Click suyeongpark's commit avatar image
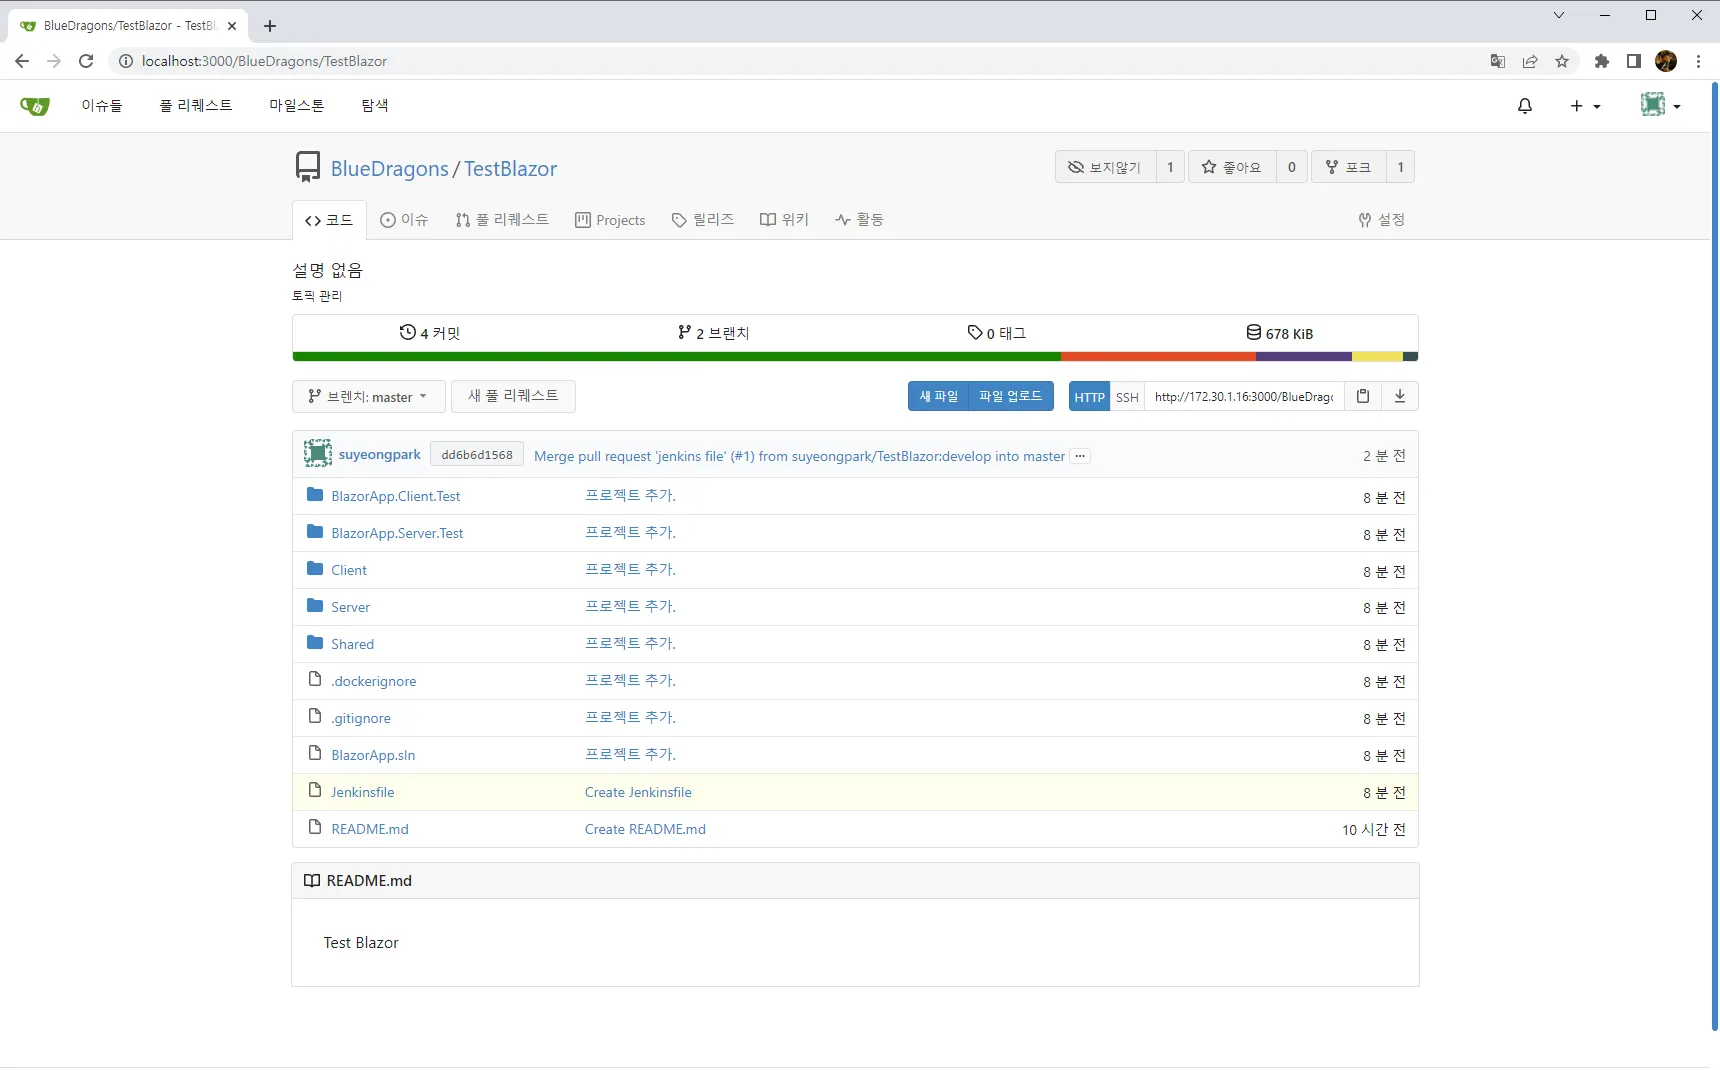Image resolution: width=1720 pixels, height=1070 pixels. 318,454
